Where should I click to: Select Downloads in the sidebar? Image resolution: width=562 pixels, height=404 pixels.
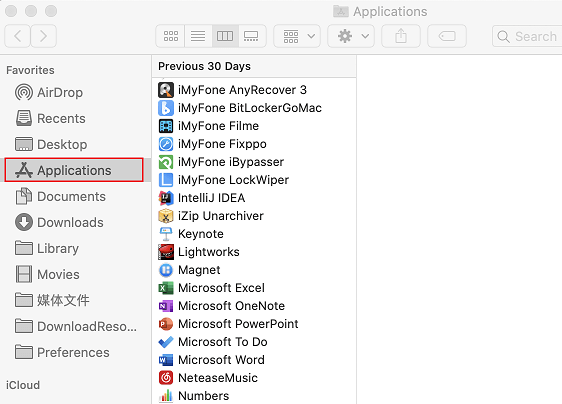pyautogui.click(x=59, y=222)
